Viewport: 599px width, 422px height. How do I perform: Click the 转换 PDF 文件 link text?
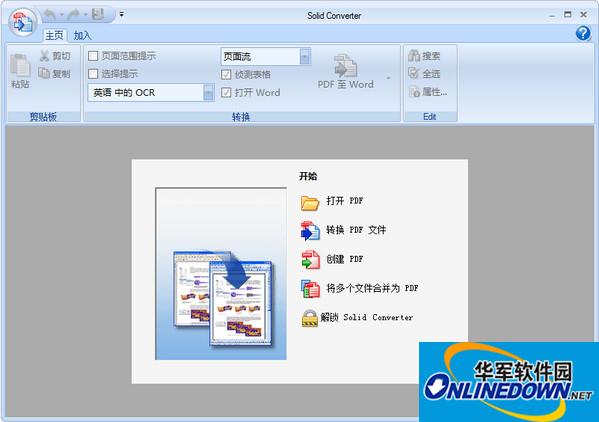(x=356, y=230)
